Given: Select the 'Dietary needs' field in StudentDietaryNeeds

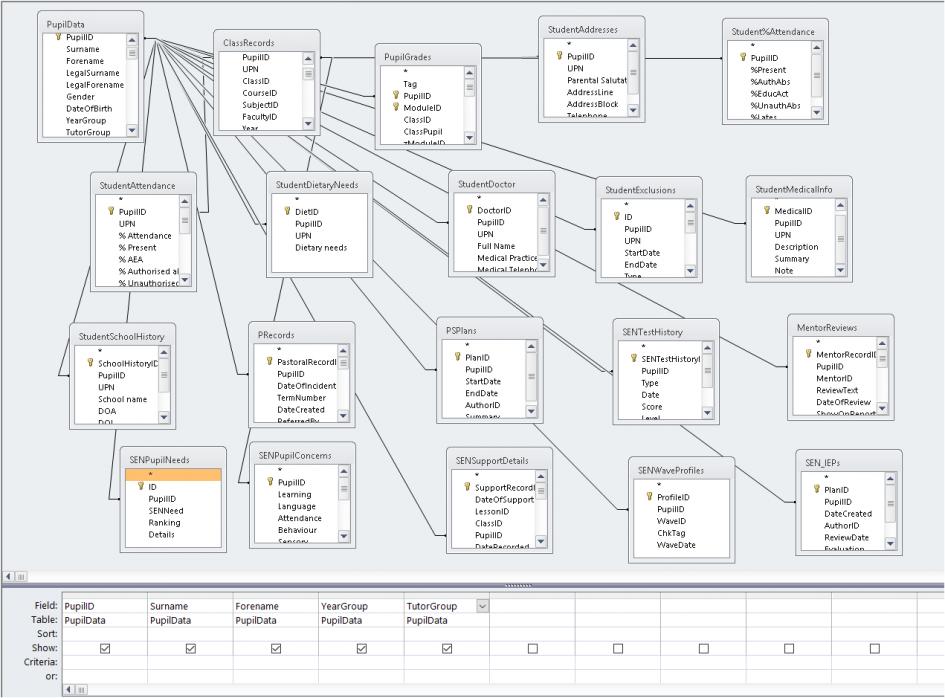Looking at the screenshot, I should coord(321,247).
